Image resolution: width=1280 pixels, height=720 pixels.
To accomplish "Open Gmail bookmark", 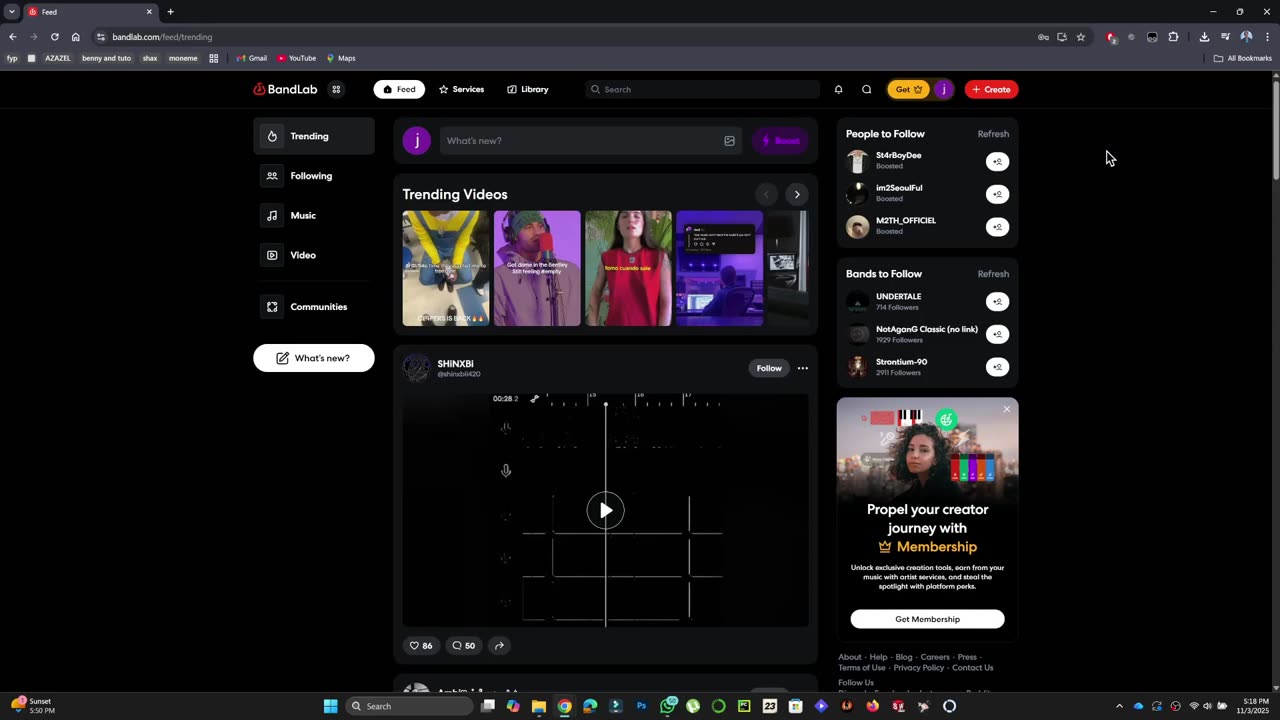I will tap(252, 58).
